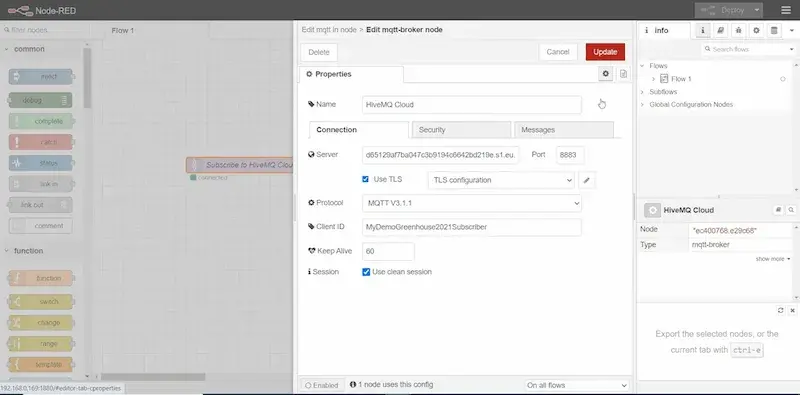Go back via Edit mqtt in node breadcrumb
This screenshot has width=800, height=395.
point(329,30)
